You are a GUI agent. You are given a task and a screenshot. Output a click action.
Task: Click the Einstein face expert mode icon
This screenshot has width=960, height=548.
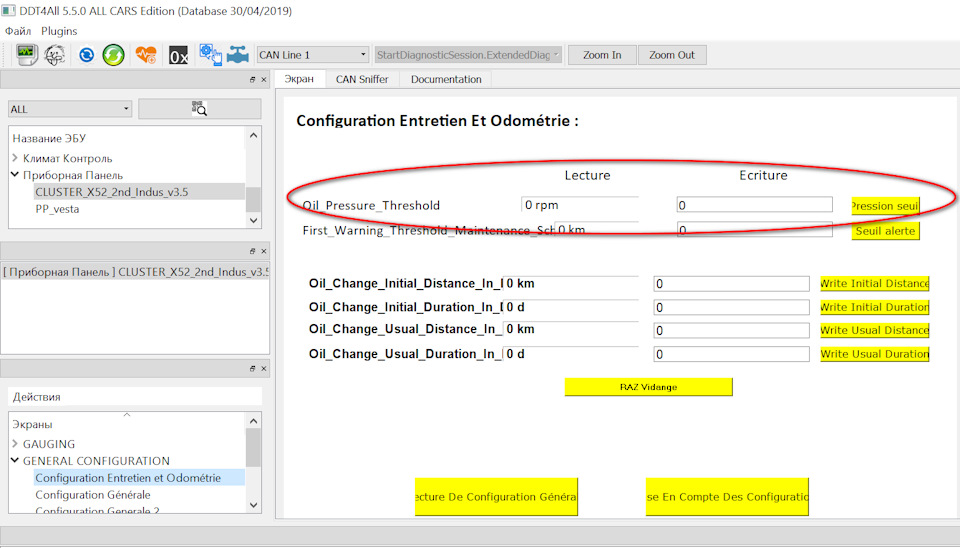click(54, 55)
